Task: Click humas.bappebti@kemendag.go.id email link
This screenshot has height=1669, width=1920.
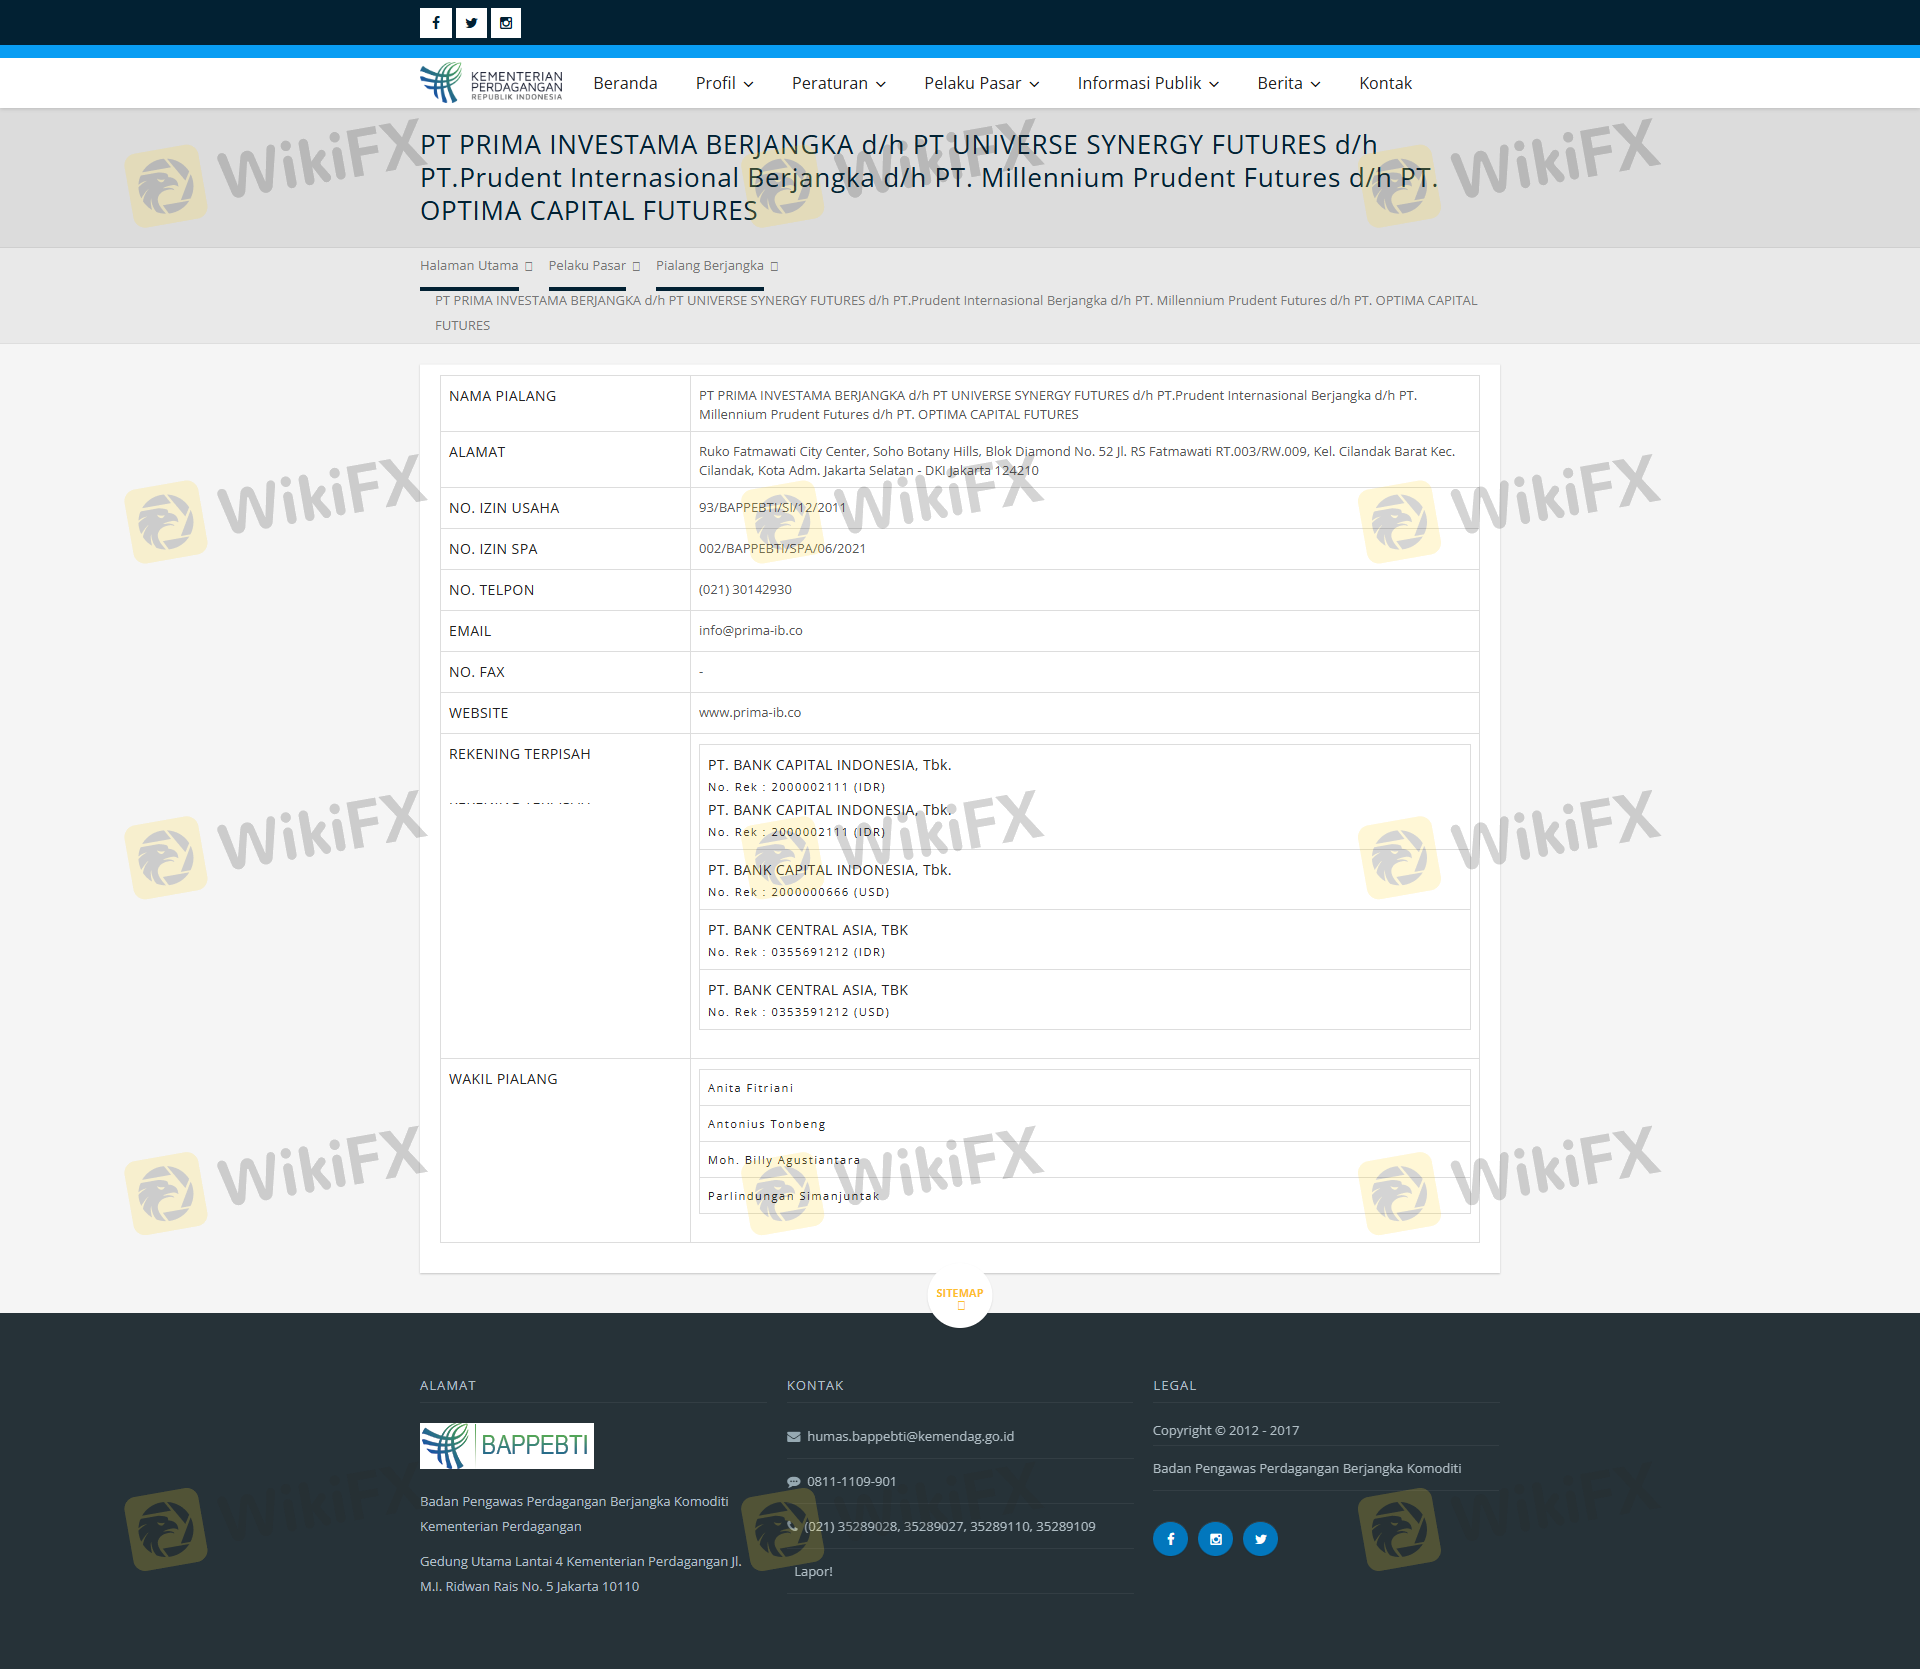Action: coord(911,1436)
